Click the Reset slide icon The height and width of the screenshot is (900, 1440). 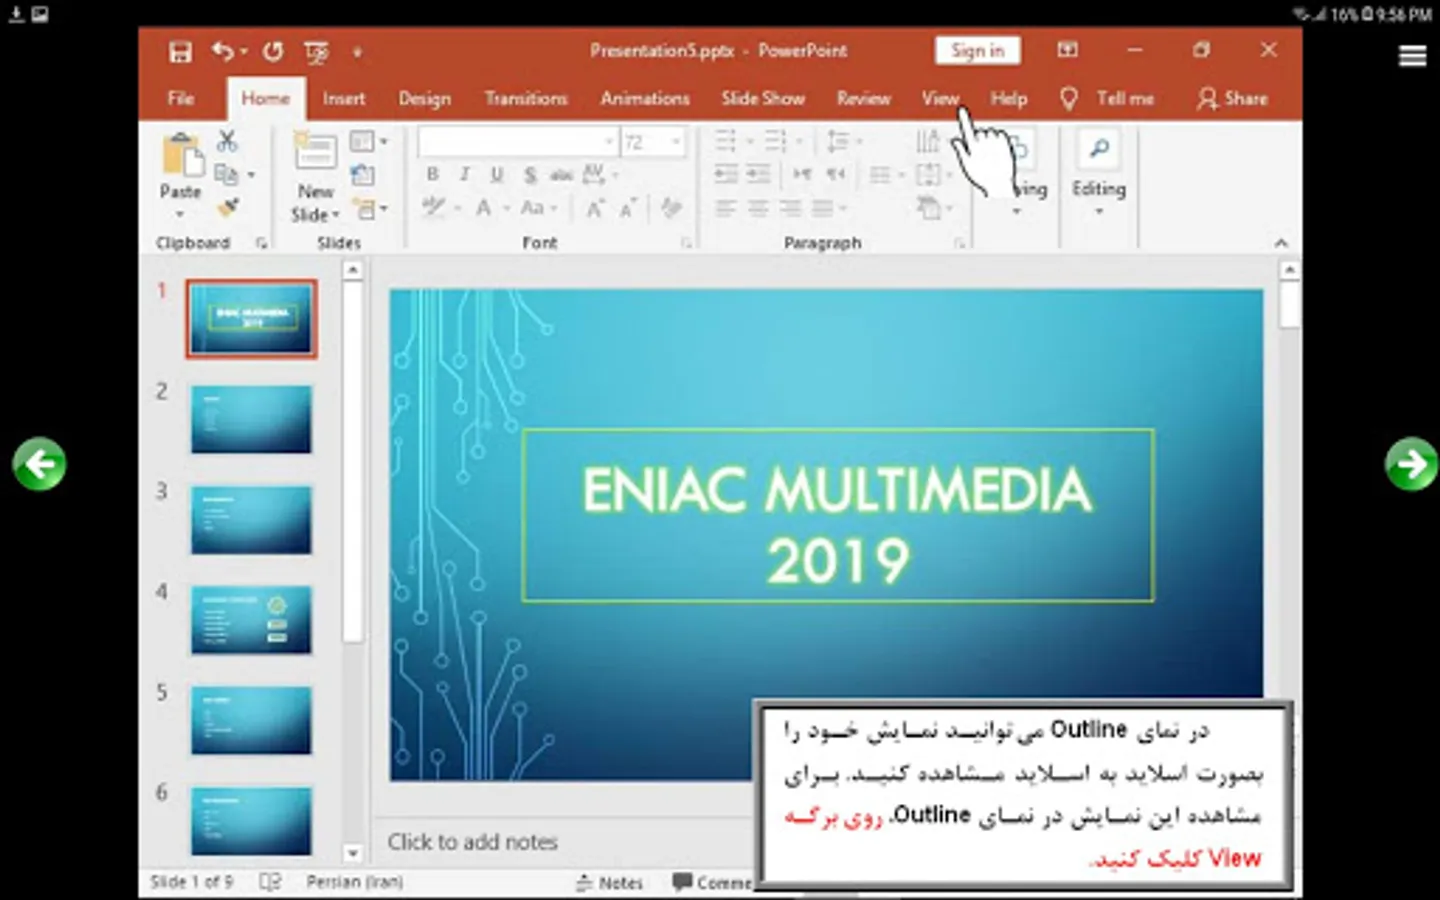coord(363,175)
